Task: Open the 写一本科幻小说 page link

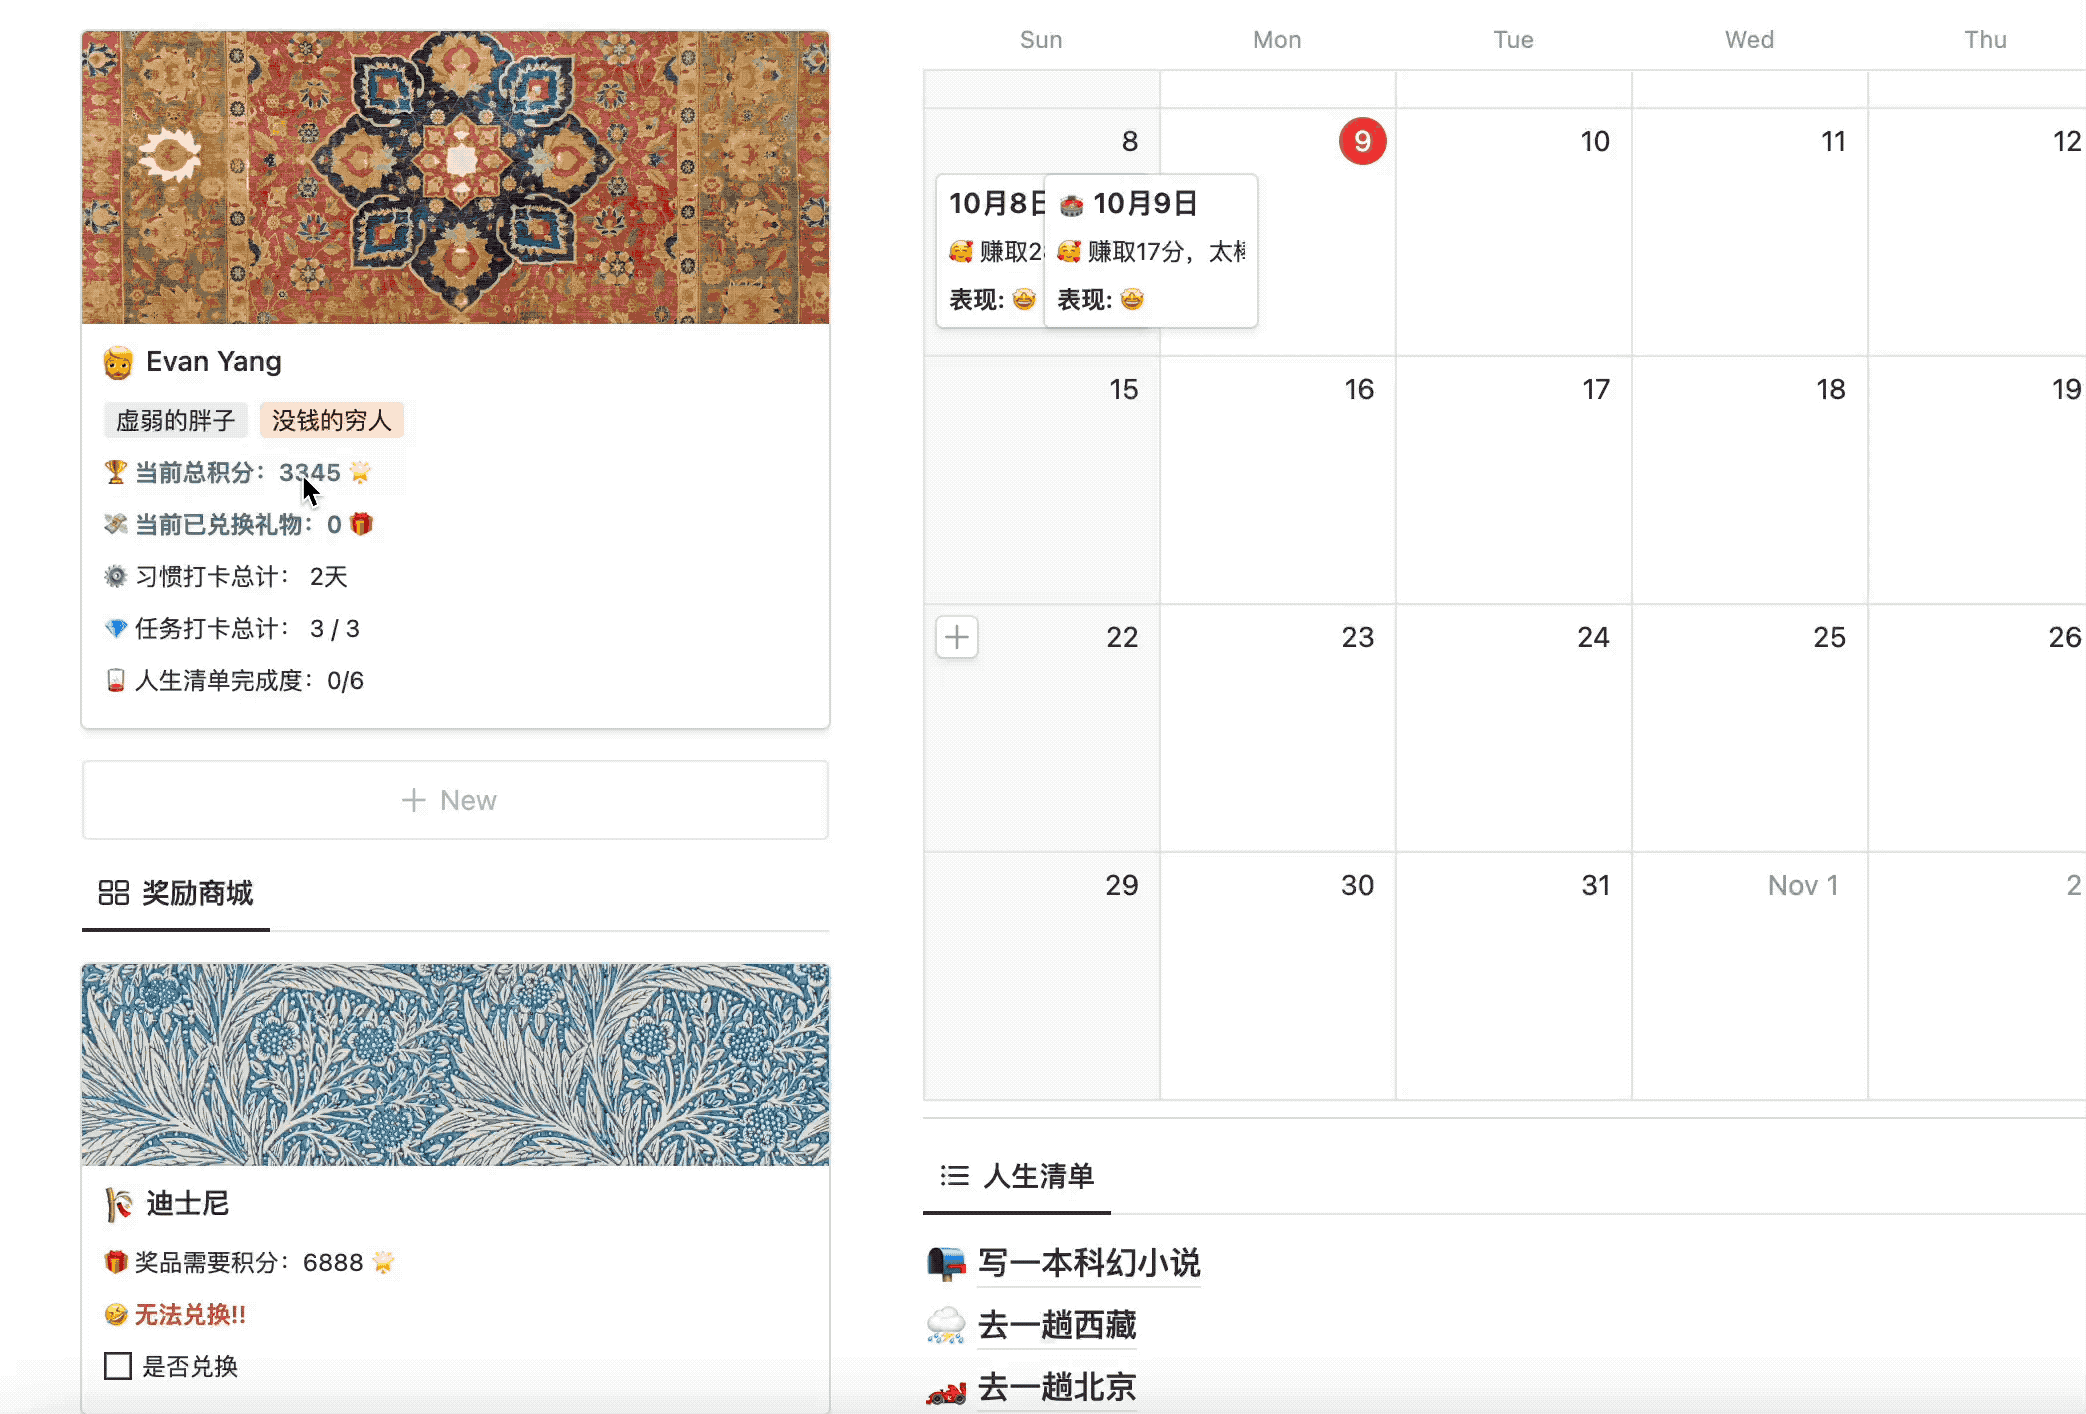Action: coord(1088,1263)
